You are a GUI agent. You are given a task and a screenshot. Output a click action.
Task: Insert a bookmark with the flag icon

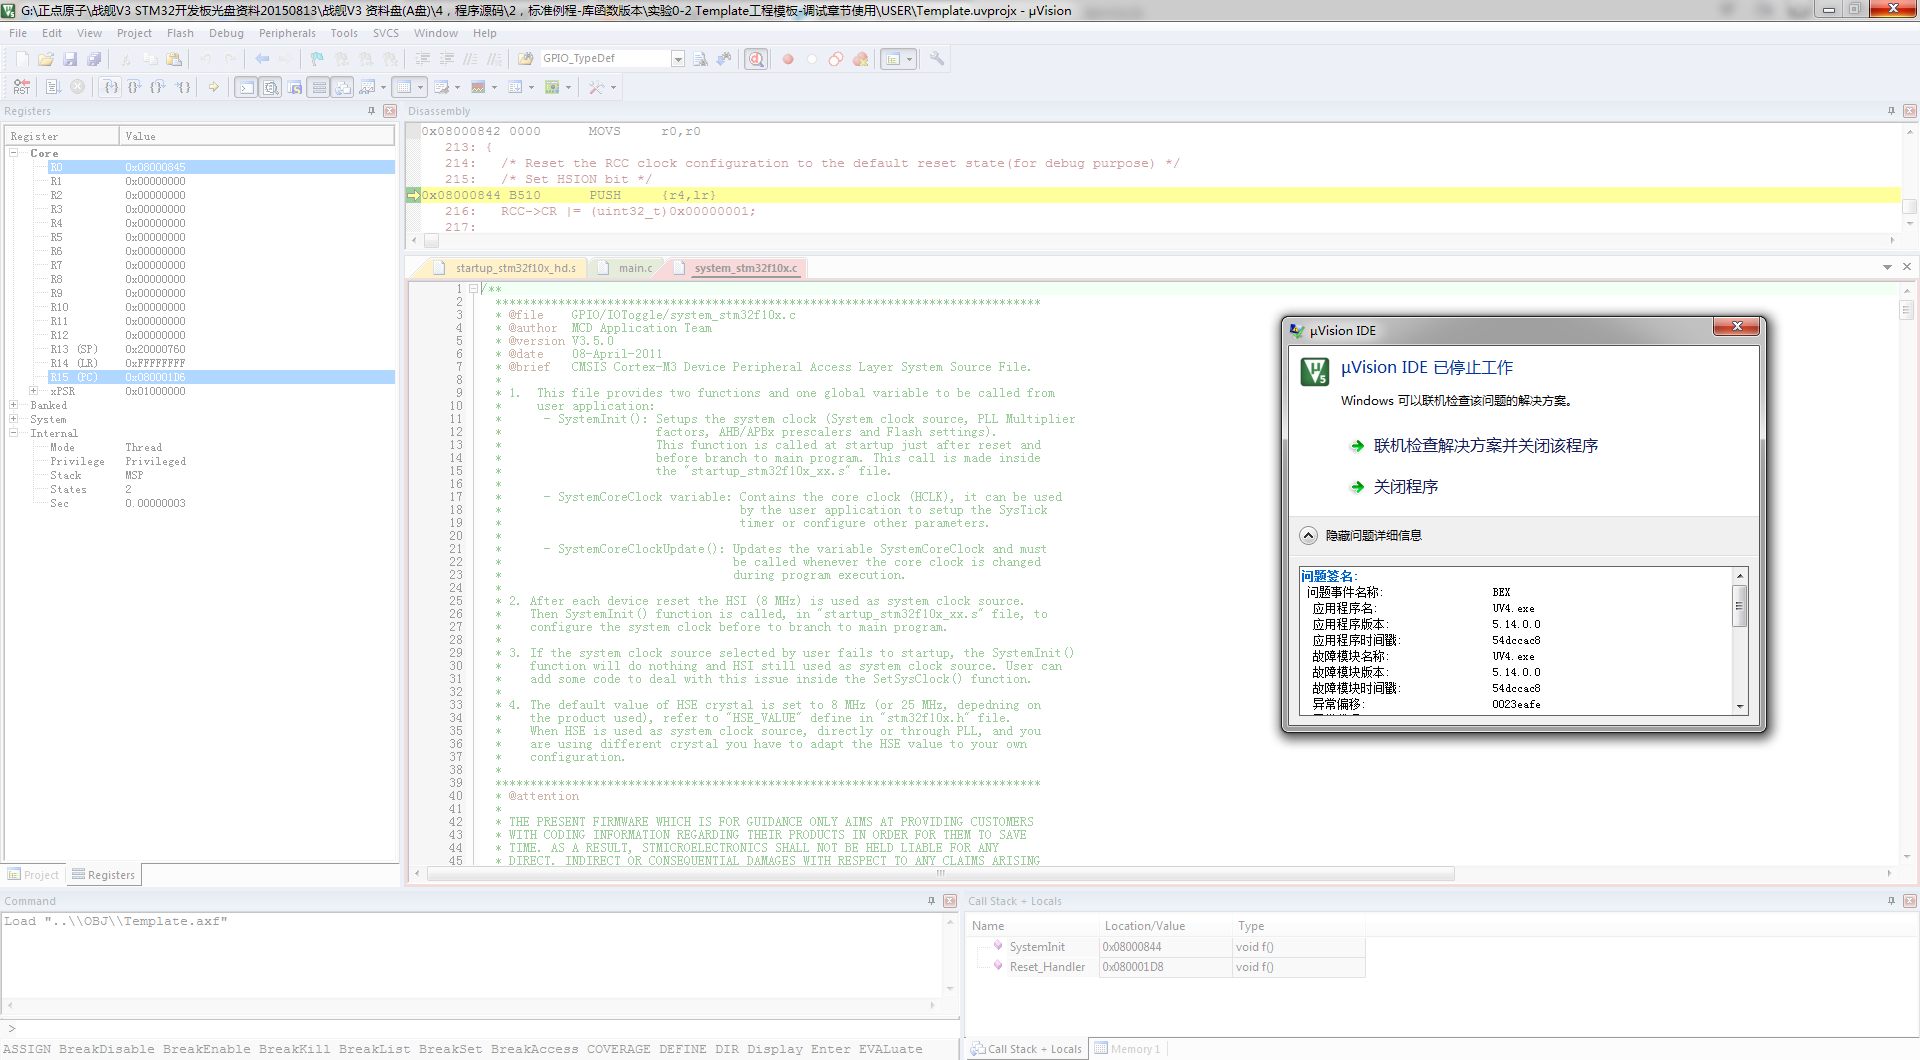click(317, 59)
